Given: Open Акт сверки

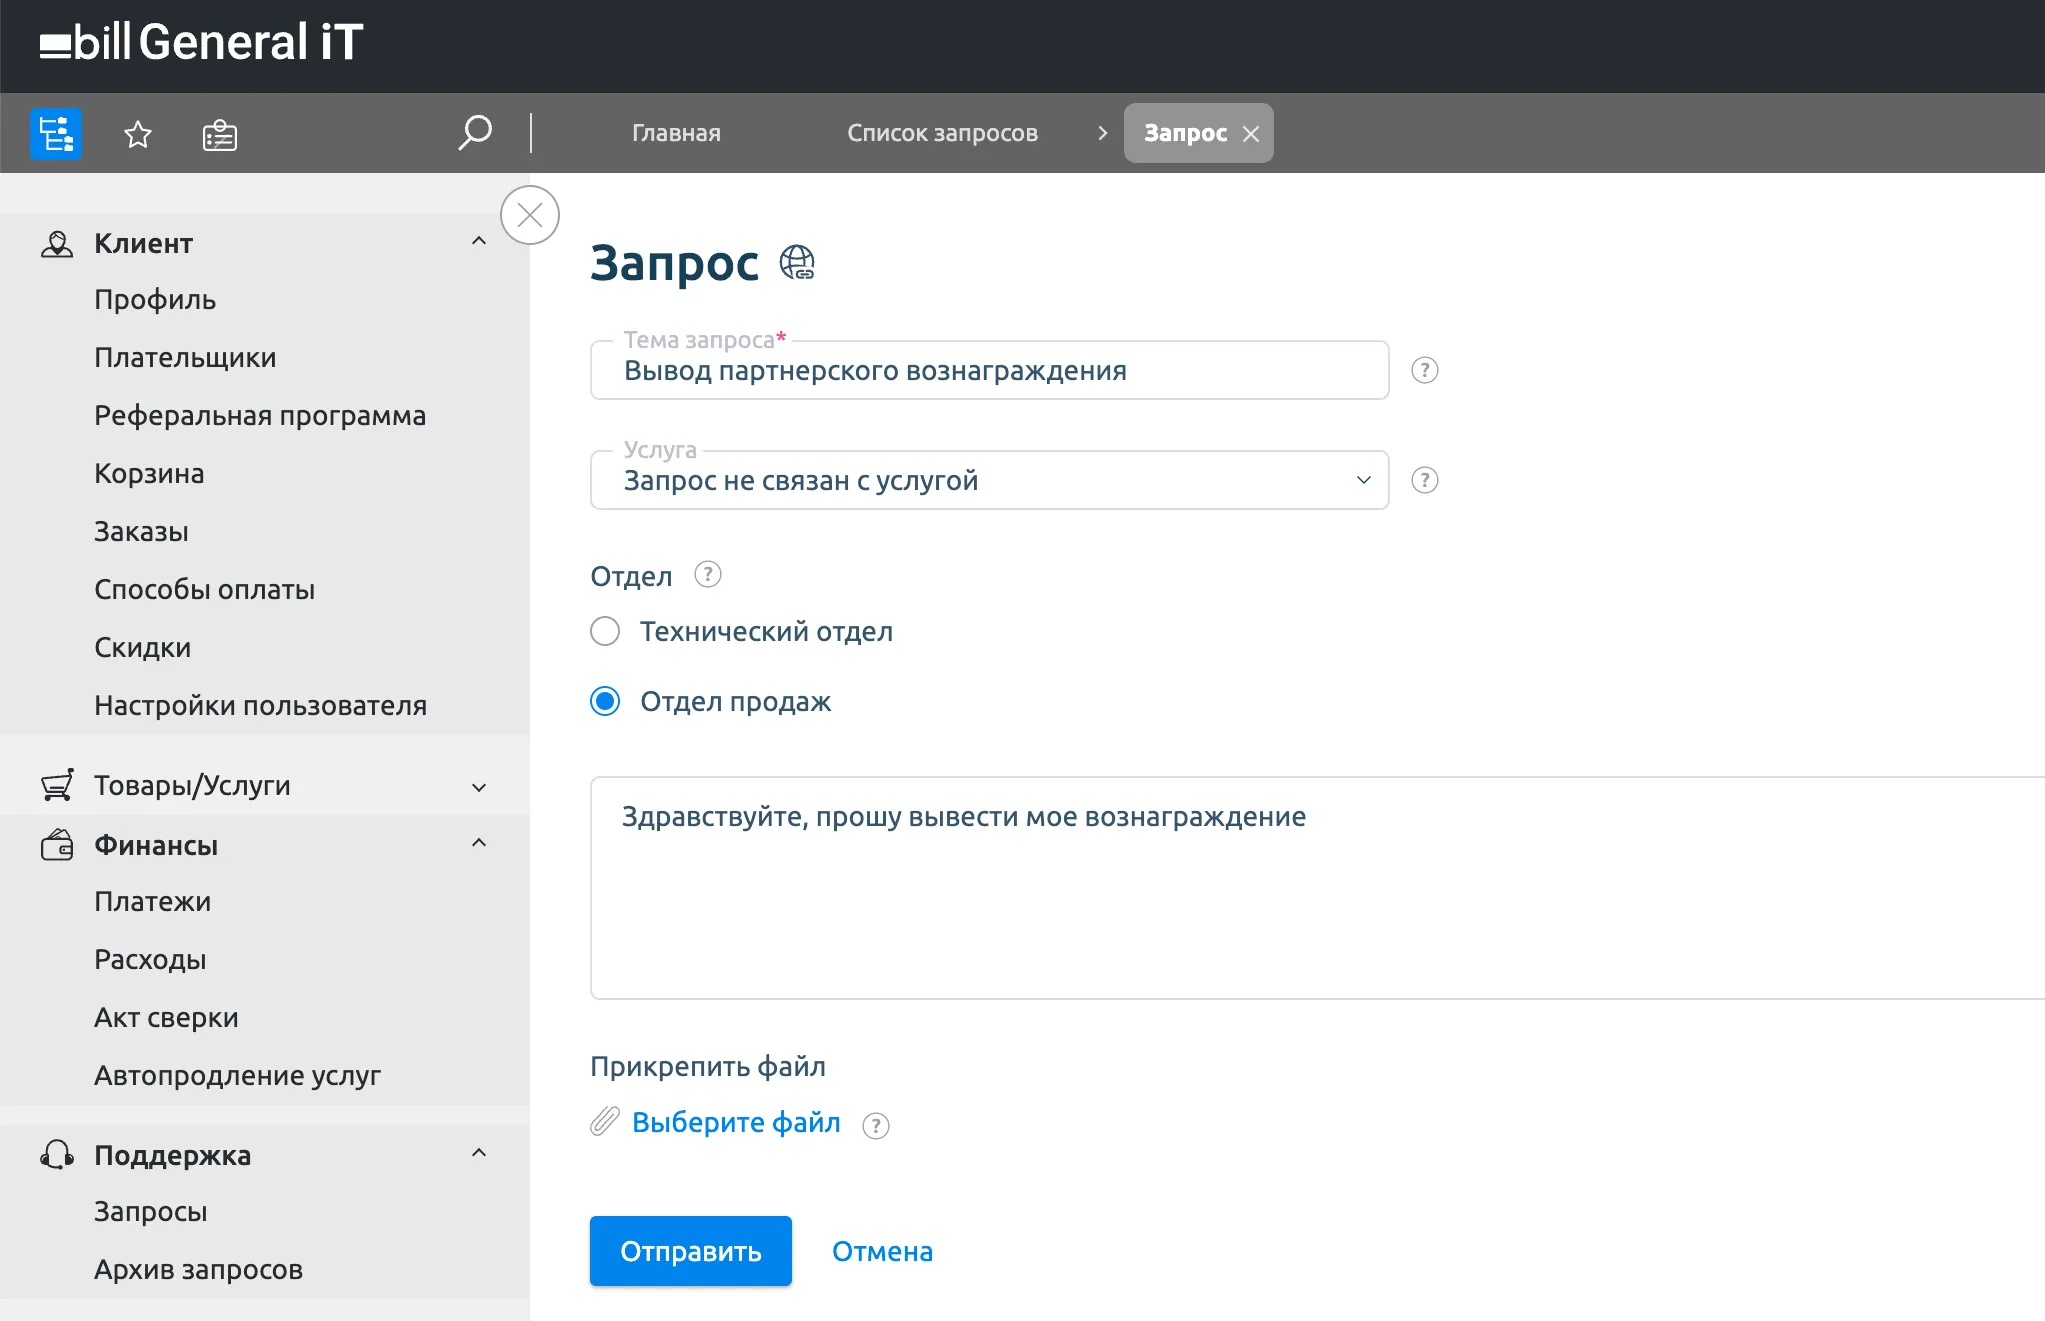Looking at the screenshot, I should pyautogui.click(x=166, y=1017).
